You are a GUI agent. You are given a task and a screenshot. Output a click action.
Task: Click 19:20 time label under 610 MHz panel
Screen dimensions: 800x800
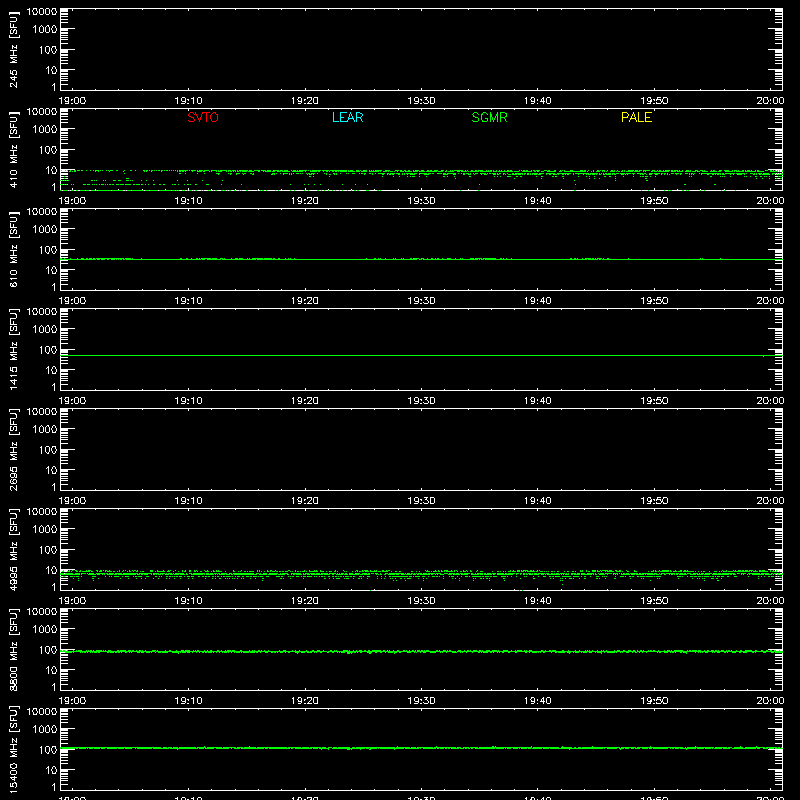[x=305, y=301]
